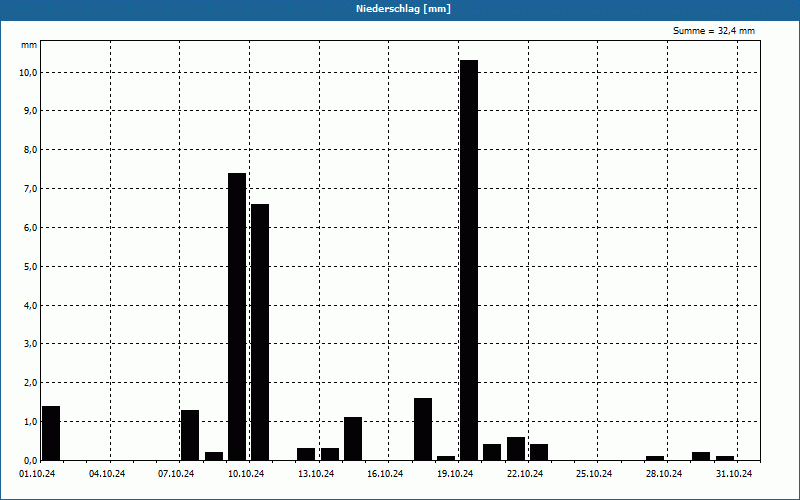The height and width of the screenshot is (500, 800).
Task: Click the y-axis value 0,0
Action: coord(30,460)
